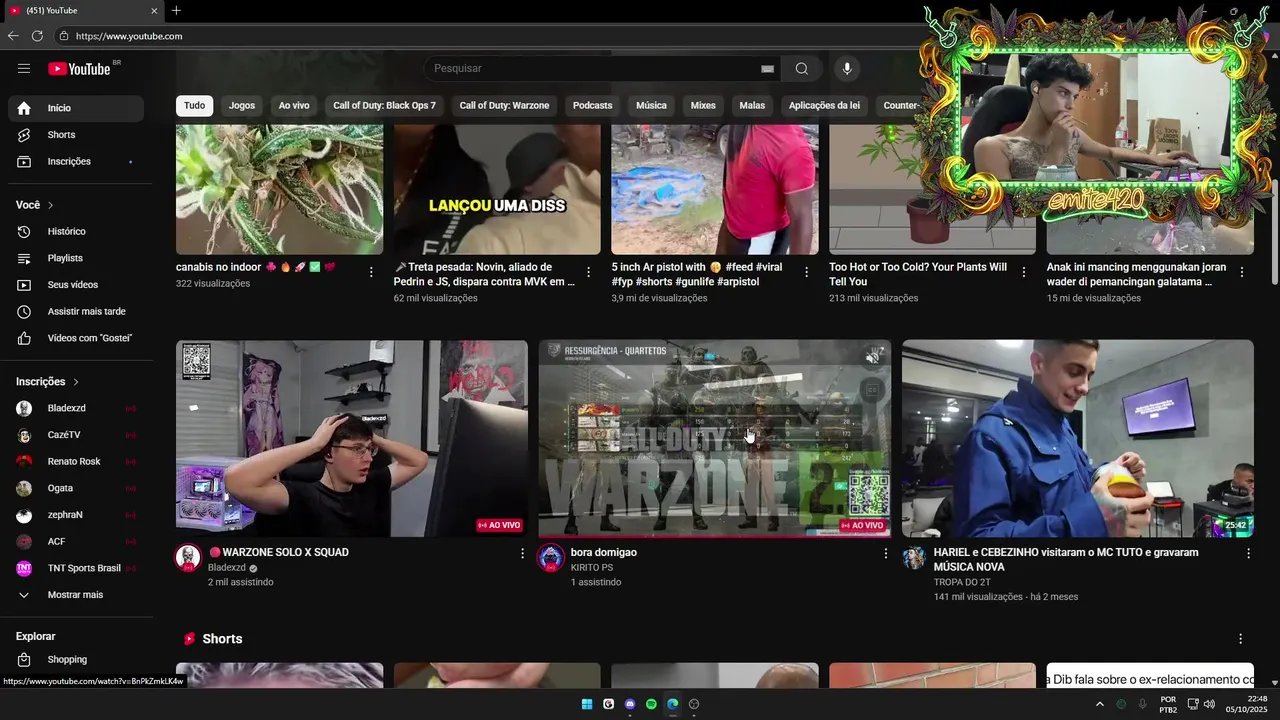Go to the YouTube logo home
The image size is (1280, 720).
[79, 68]
